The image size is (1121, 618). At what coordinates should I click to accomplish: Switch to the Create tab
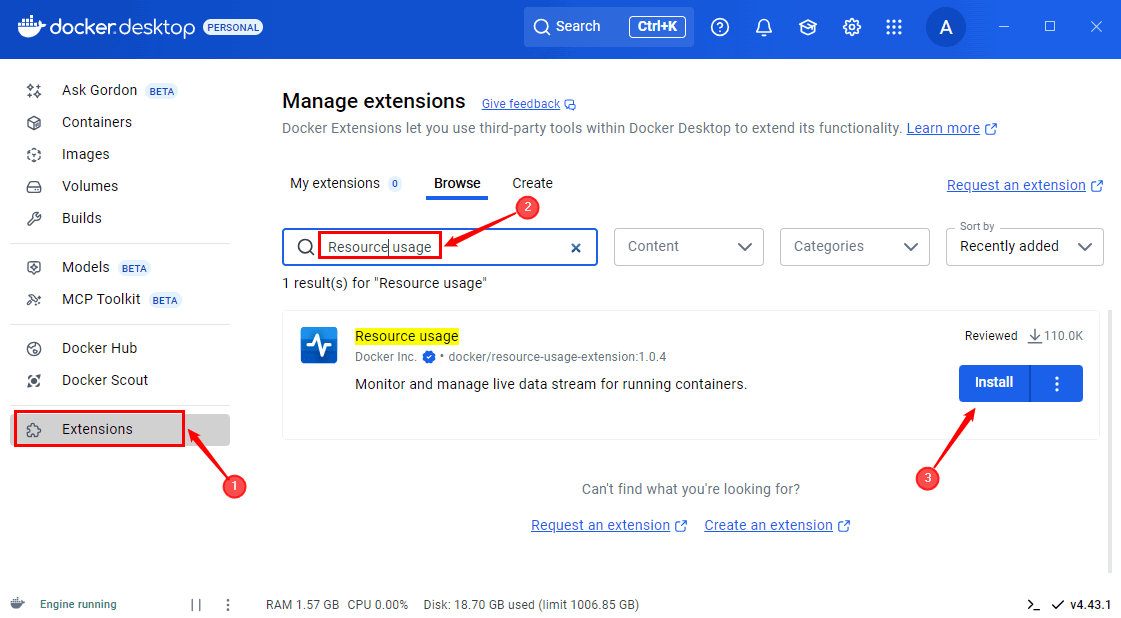pyautogui.click(x=532, y=183)
